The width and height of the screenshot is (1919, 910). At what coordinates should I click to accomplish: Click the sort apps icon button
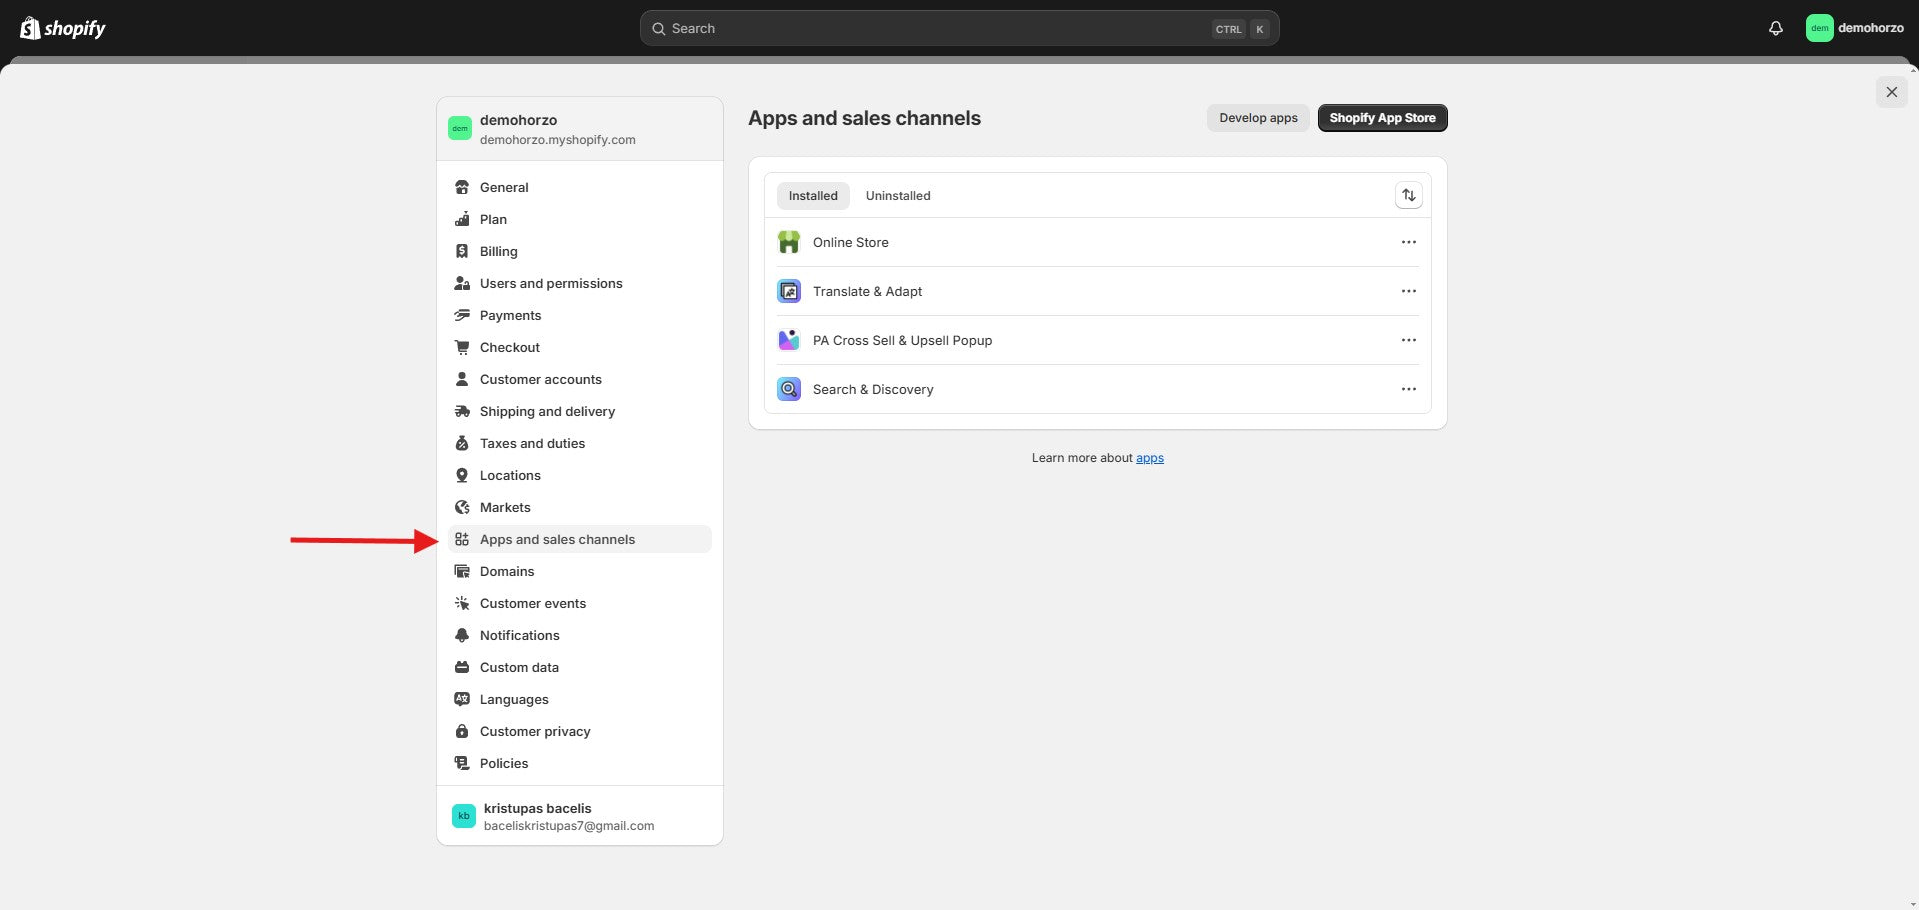click(1408, 195)
